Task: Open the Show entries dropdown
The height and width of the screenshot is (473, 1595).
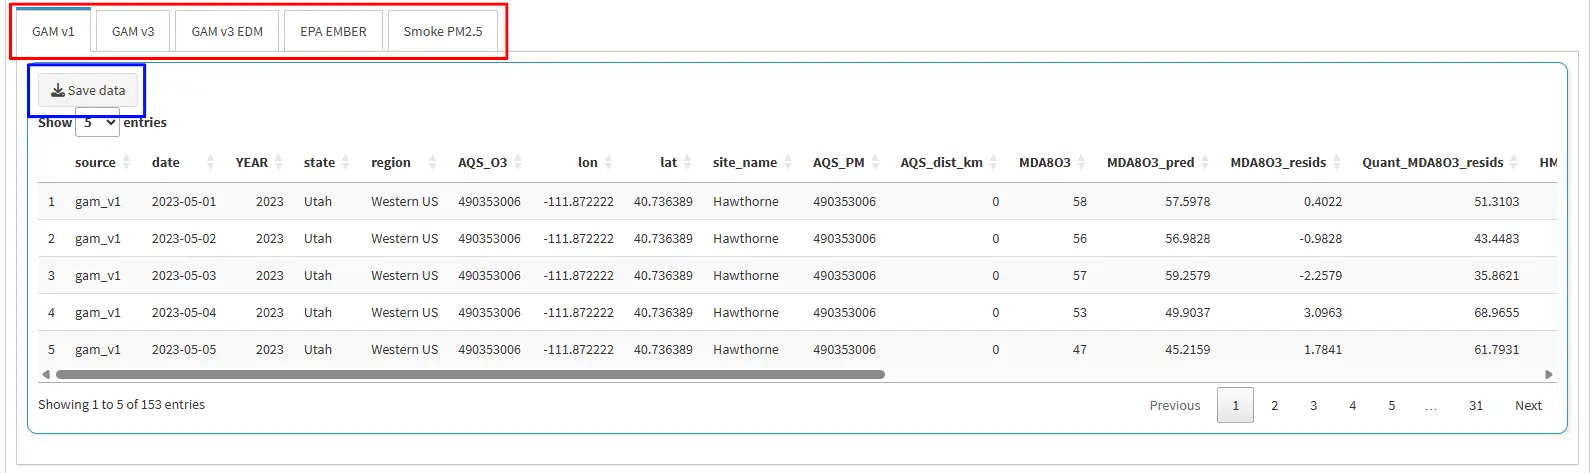Action: pyautogui.click(x=98, y=123)
